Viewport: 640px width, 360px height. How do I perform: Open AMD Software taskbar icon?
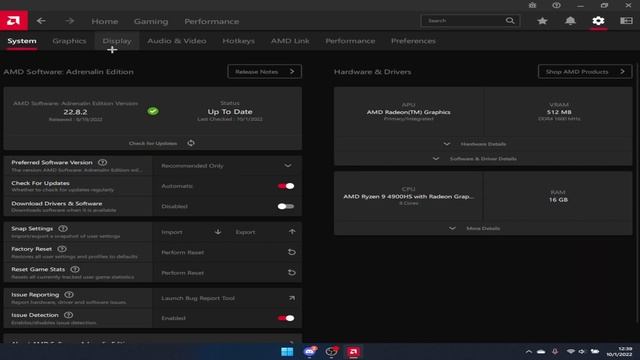(x=353, y=351)
